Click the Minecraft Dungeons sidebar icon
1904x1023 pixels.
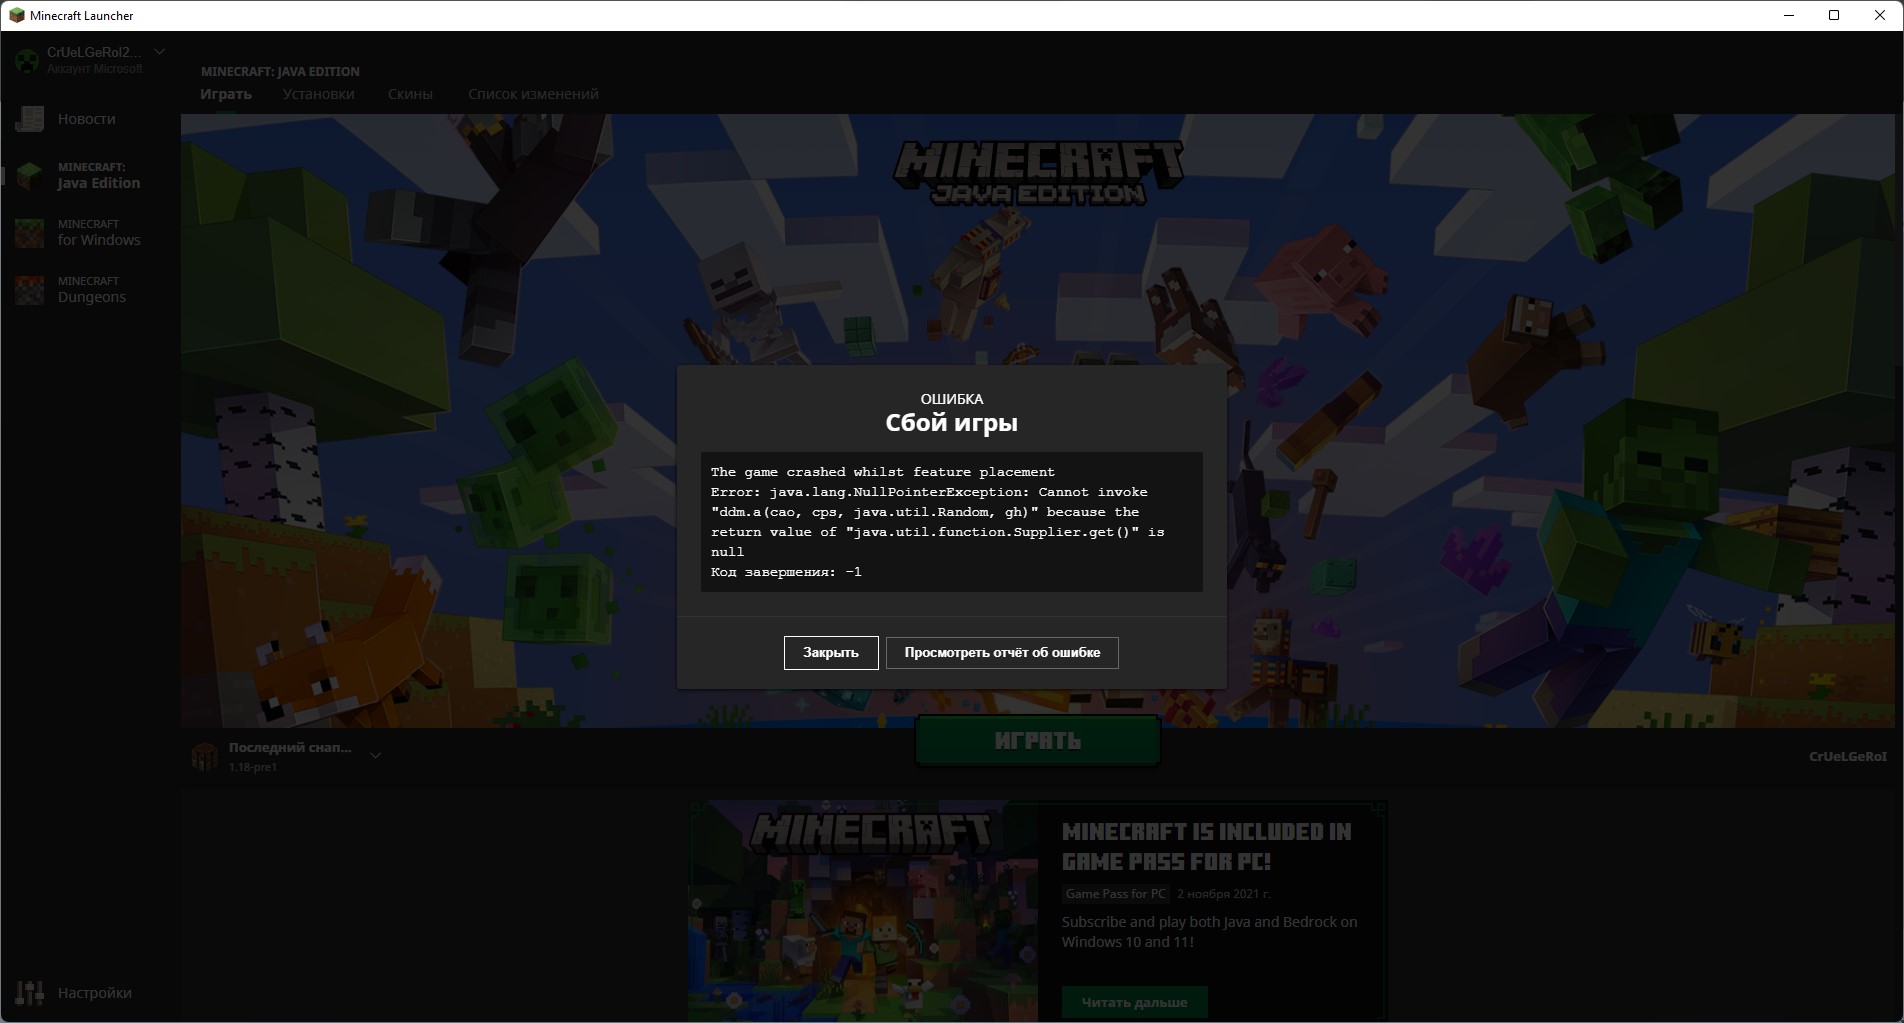pyautogui.click(x=30, y=290)
